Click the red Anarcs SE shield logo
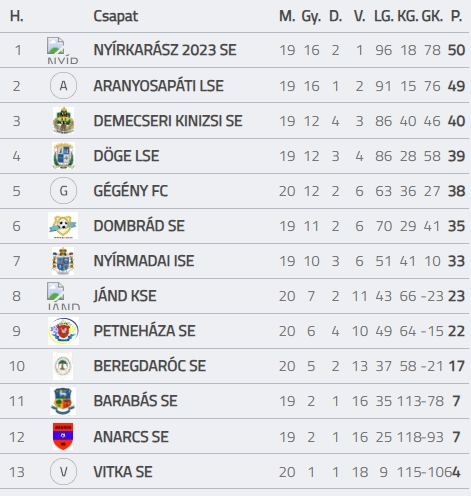Viewport: 471px width, 496px height. click(63, 436)
